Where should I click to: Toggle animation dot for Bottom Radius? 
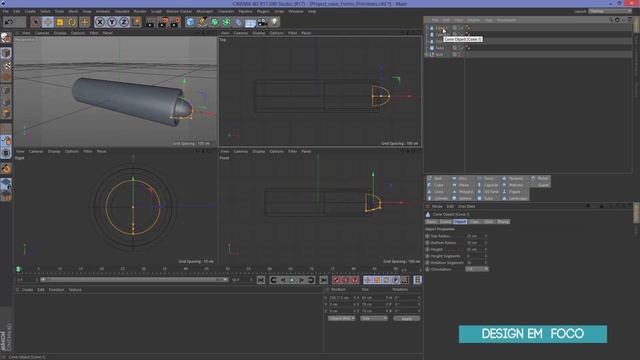pos(427,242)
